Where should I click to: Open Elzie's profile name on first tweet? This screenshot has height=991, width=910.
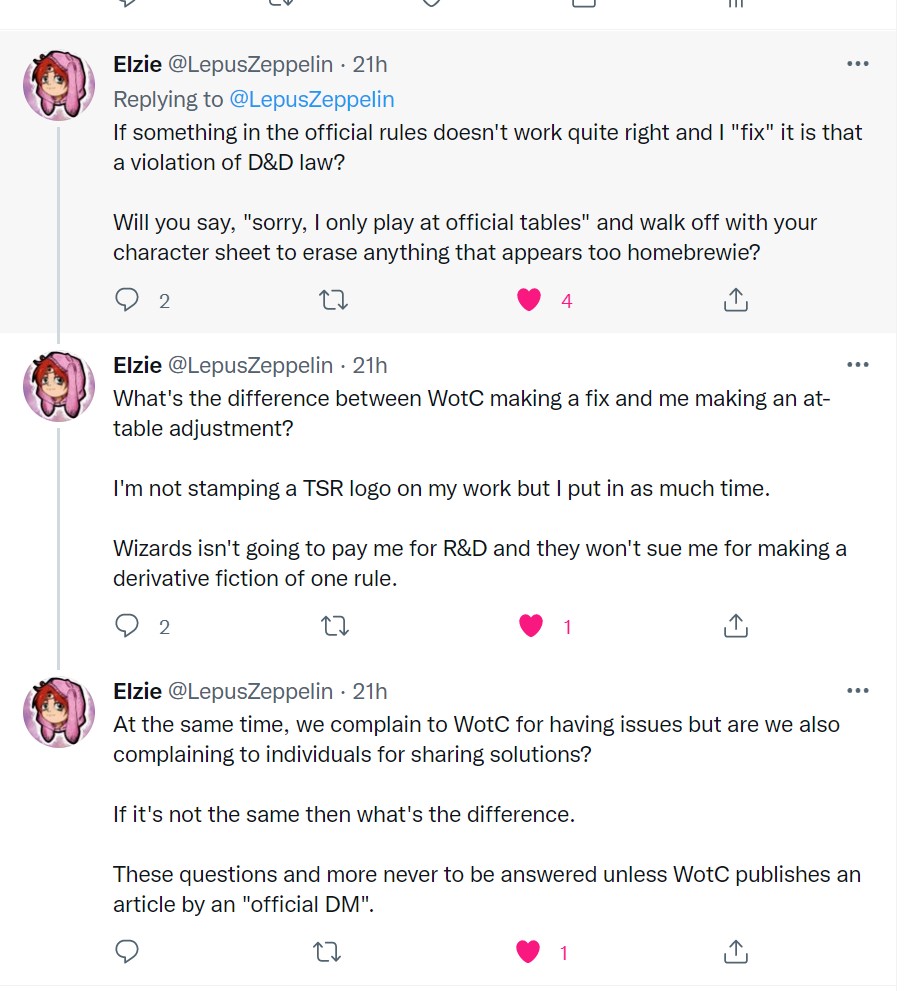(x=137, y=64)
